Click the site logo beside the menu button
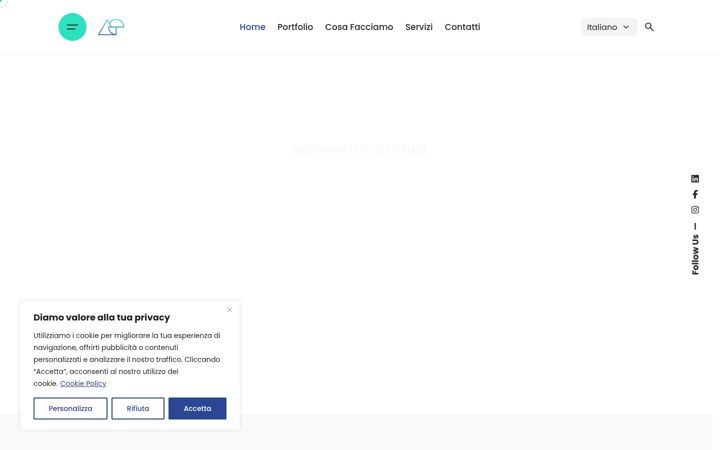 tap(111, 27)
